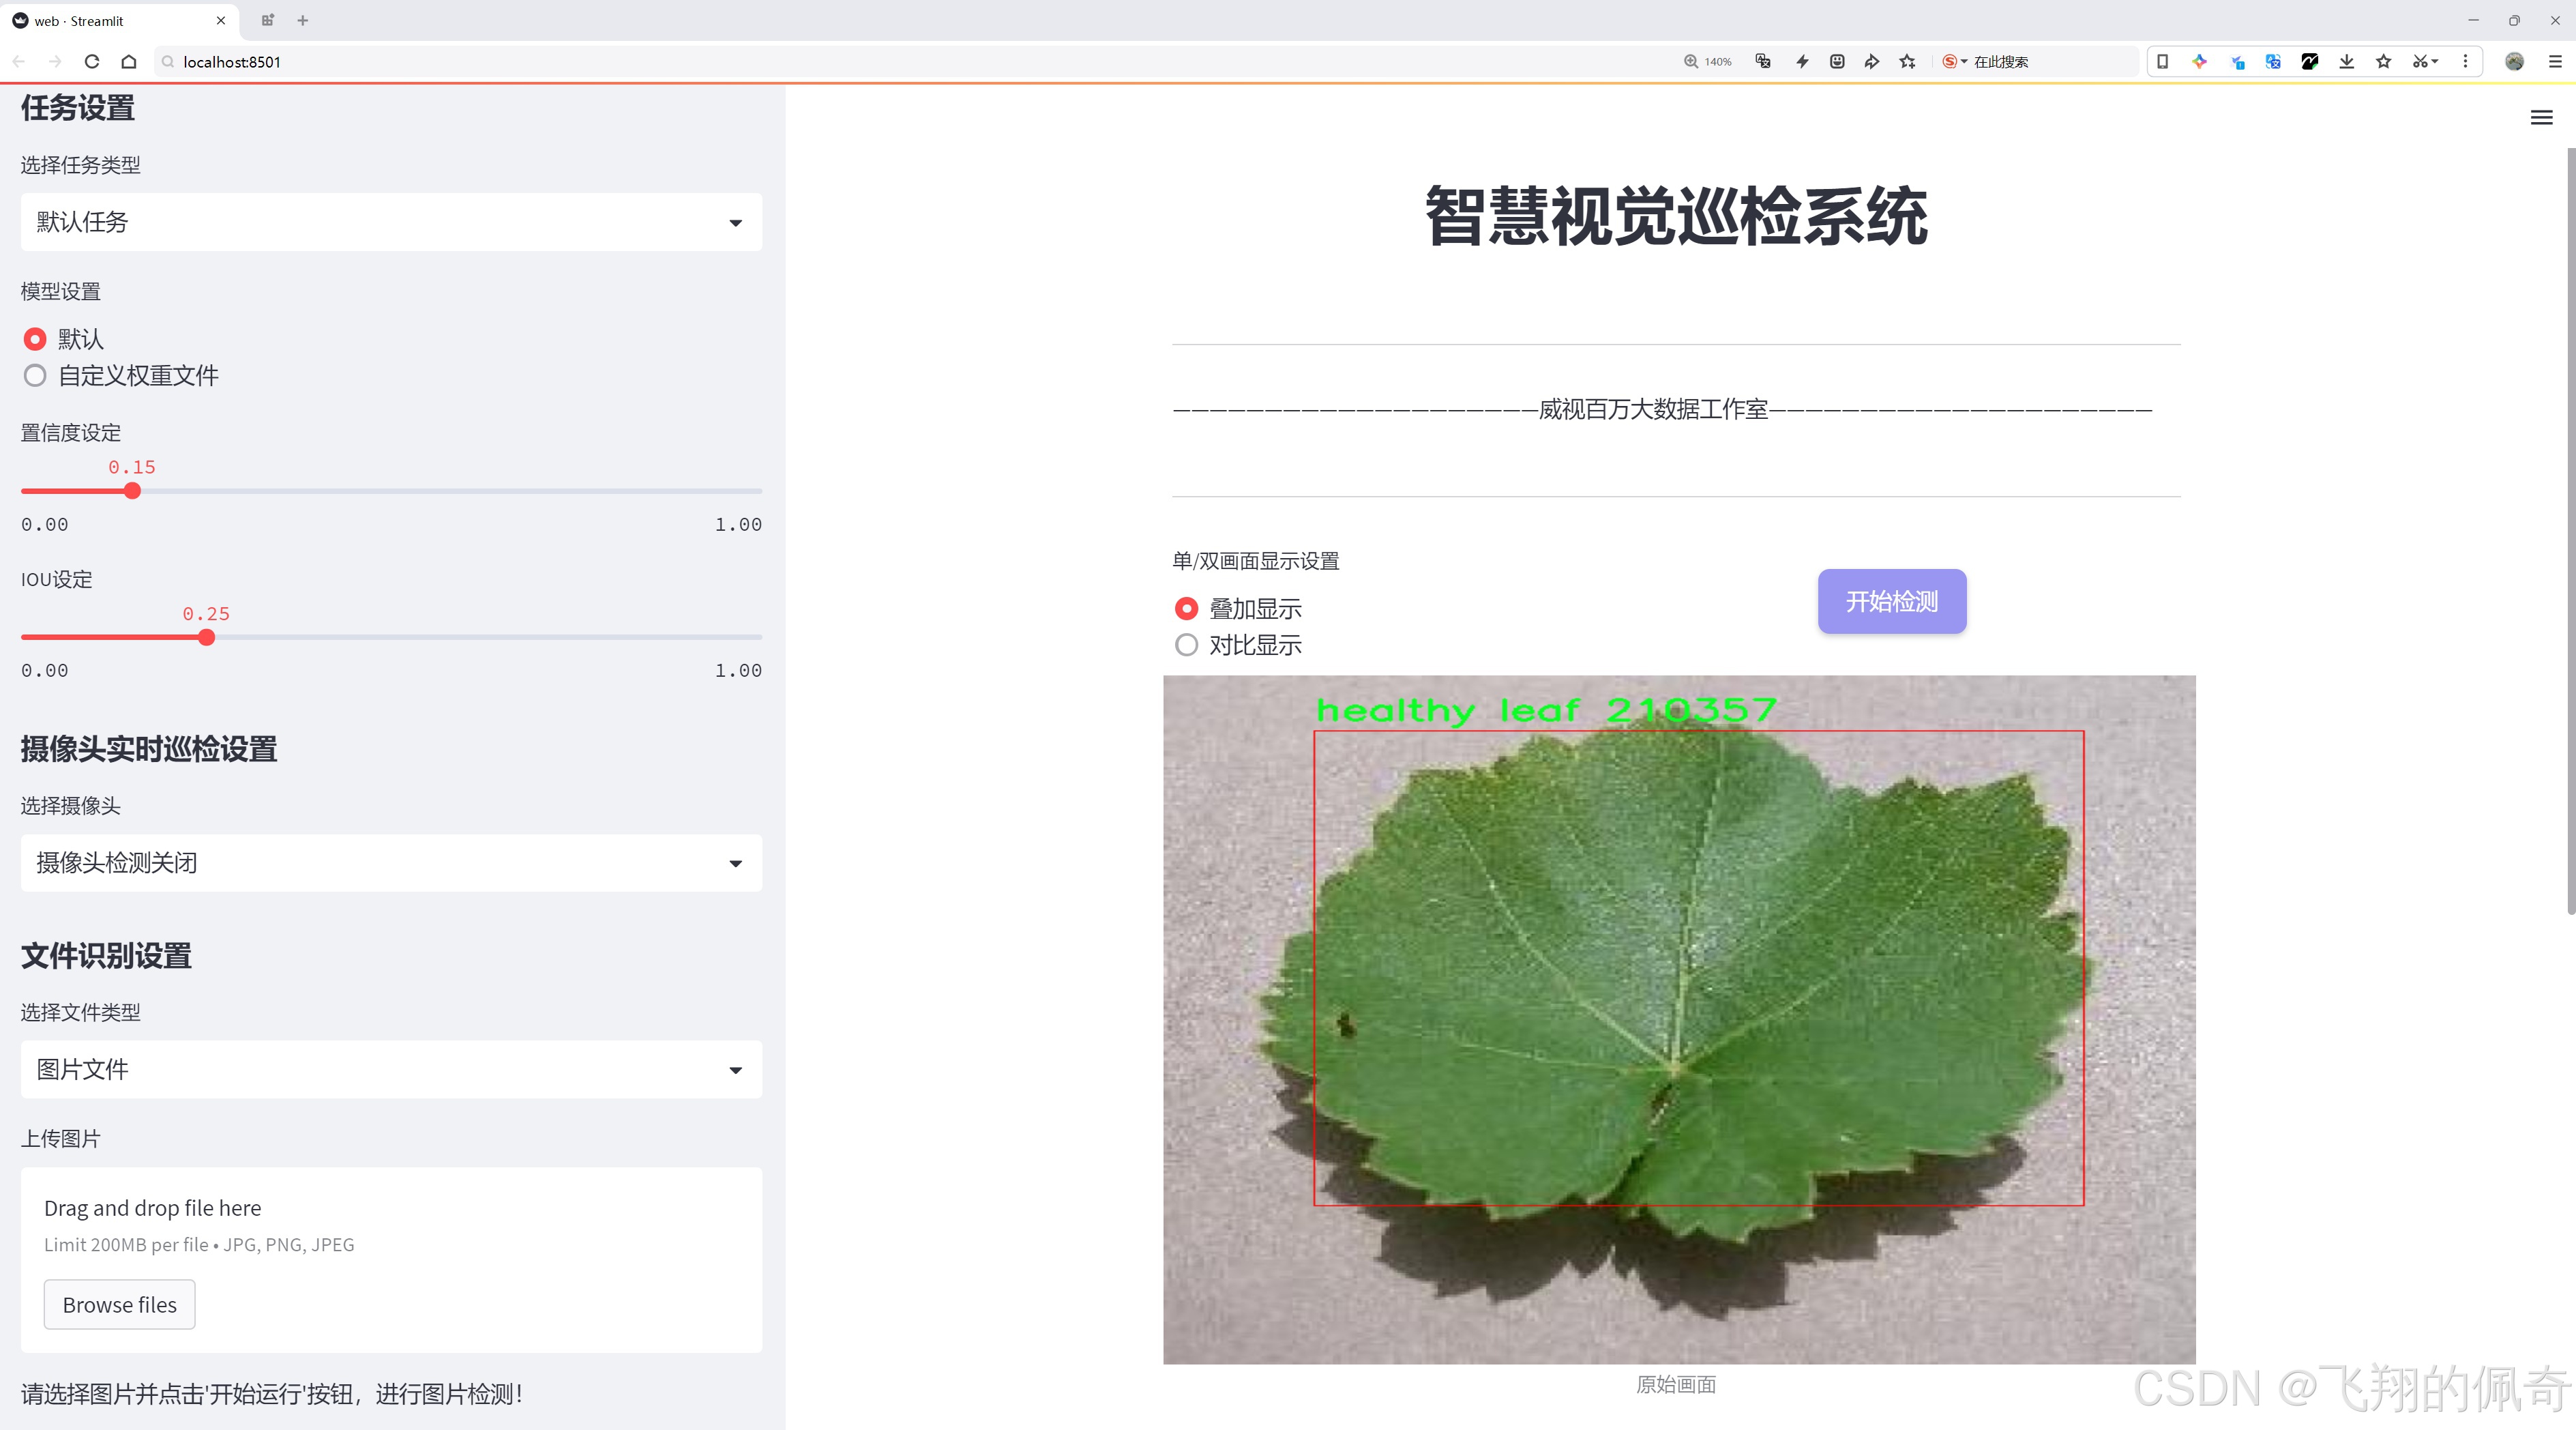Click the browser forward arrow
2576x1430 pixels.
pos(55,62)
